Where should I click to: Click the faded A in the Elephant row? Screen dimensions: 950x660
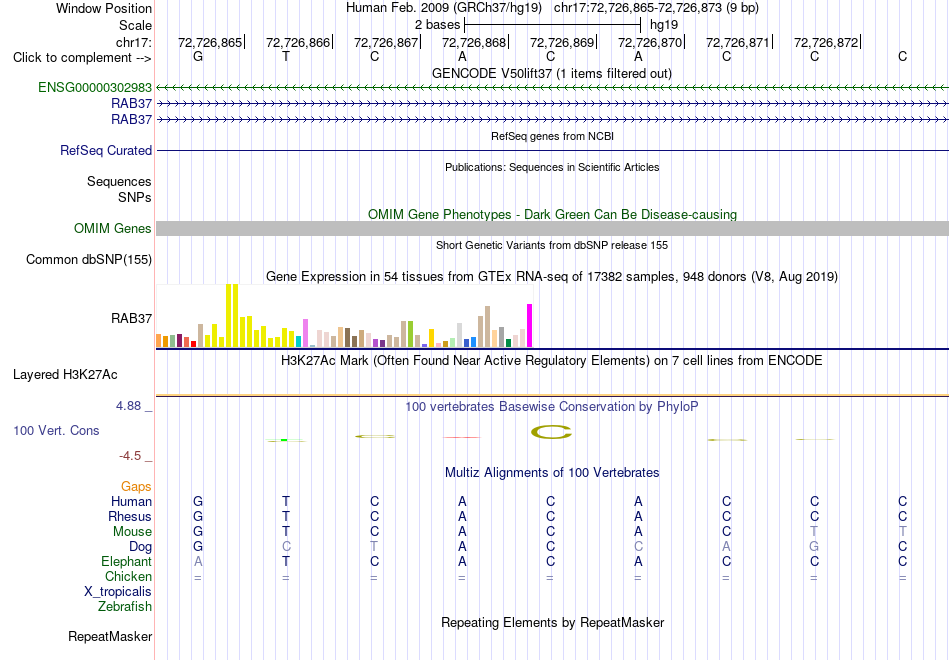tap(198, 562)
